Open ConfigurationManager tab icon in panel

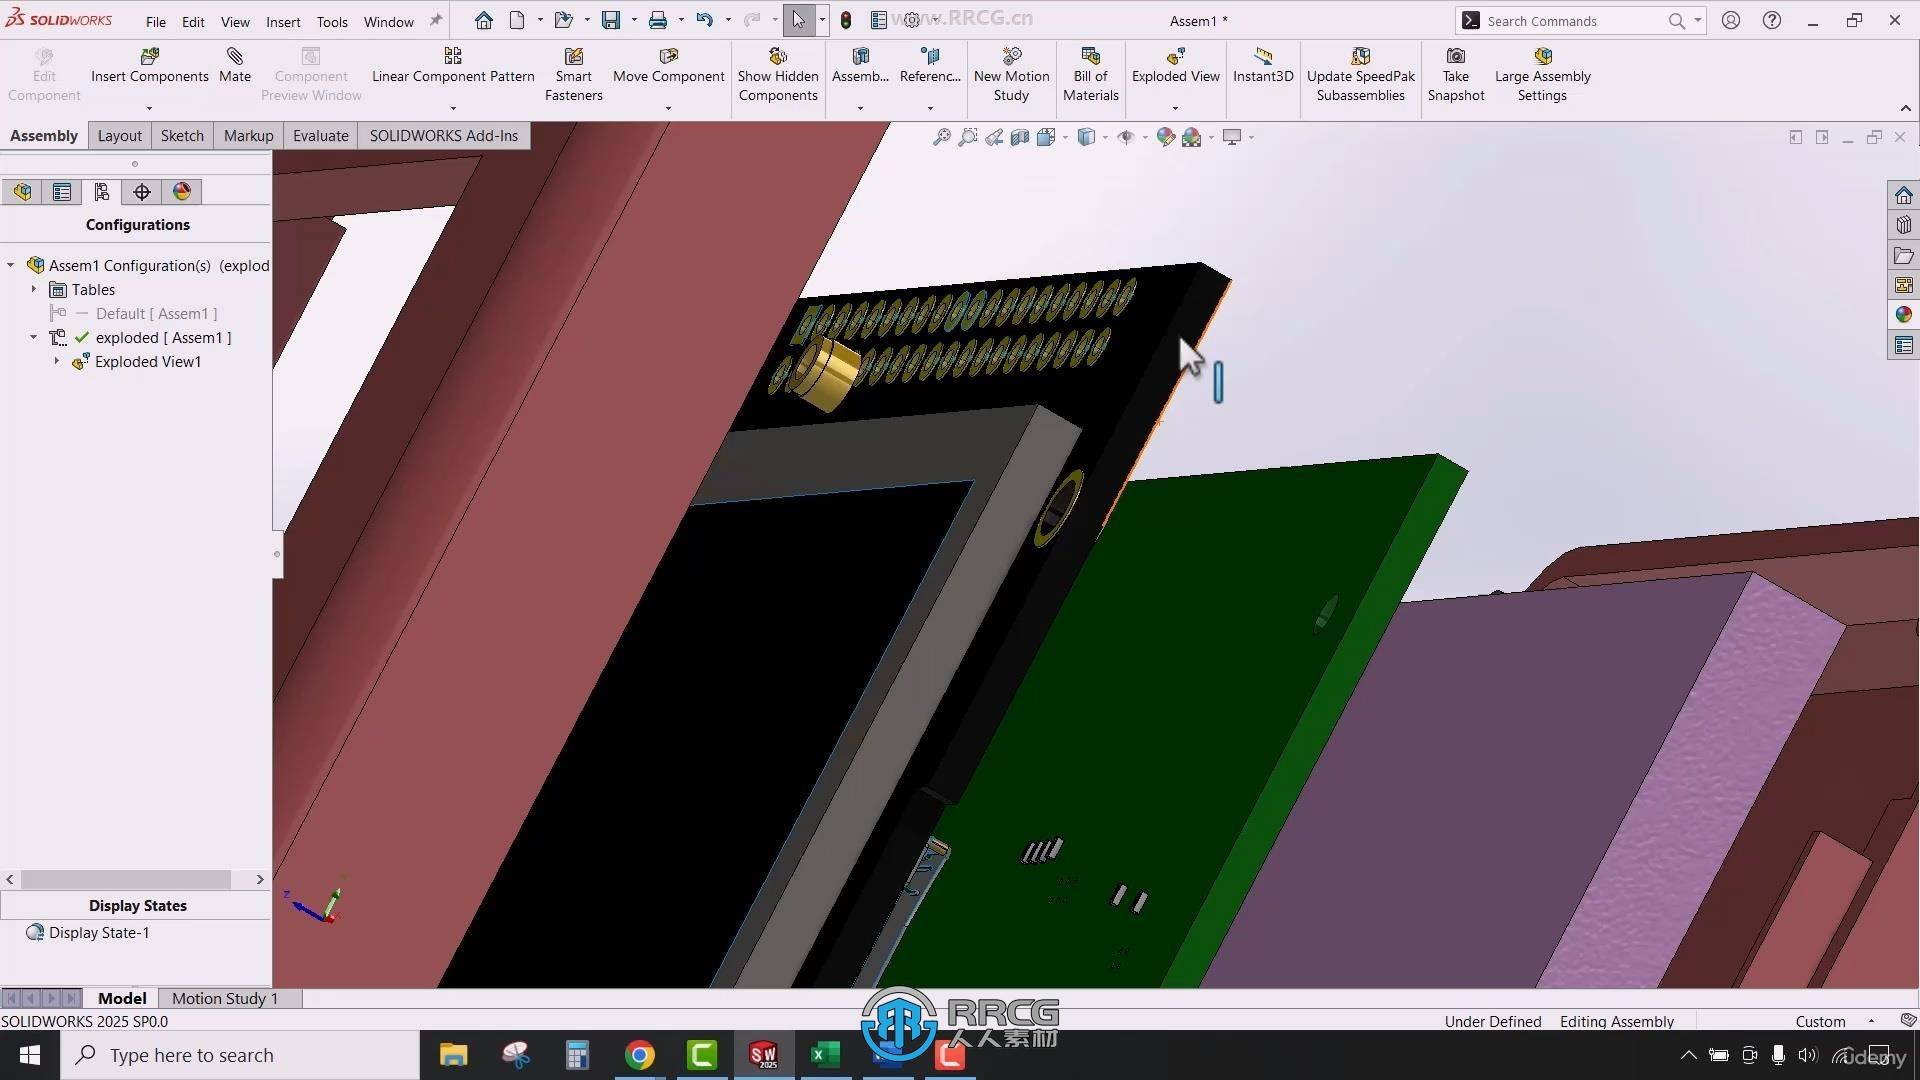tap(101, 192)
